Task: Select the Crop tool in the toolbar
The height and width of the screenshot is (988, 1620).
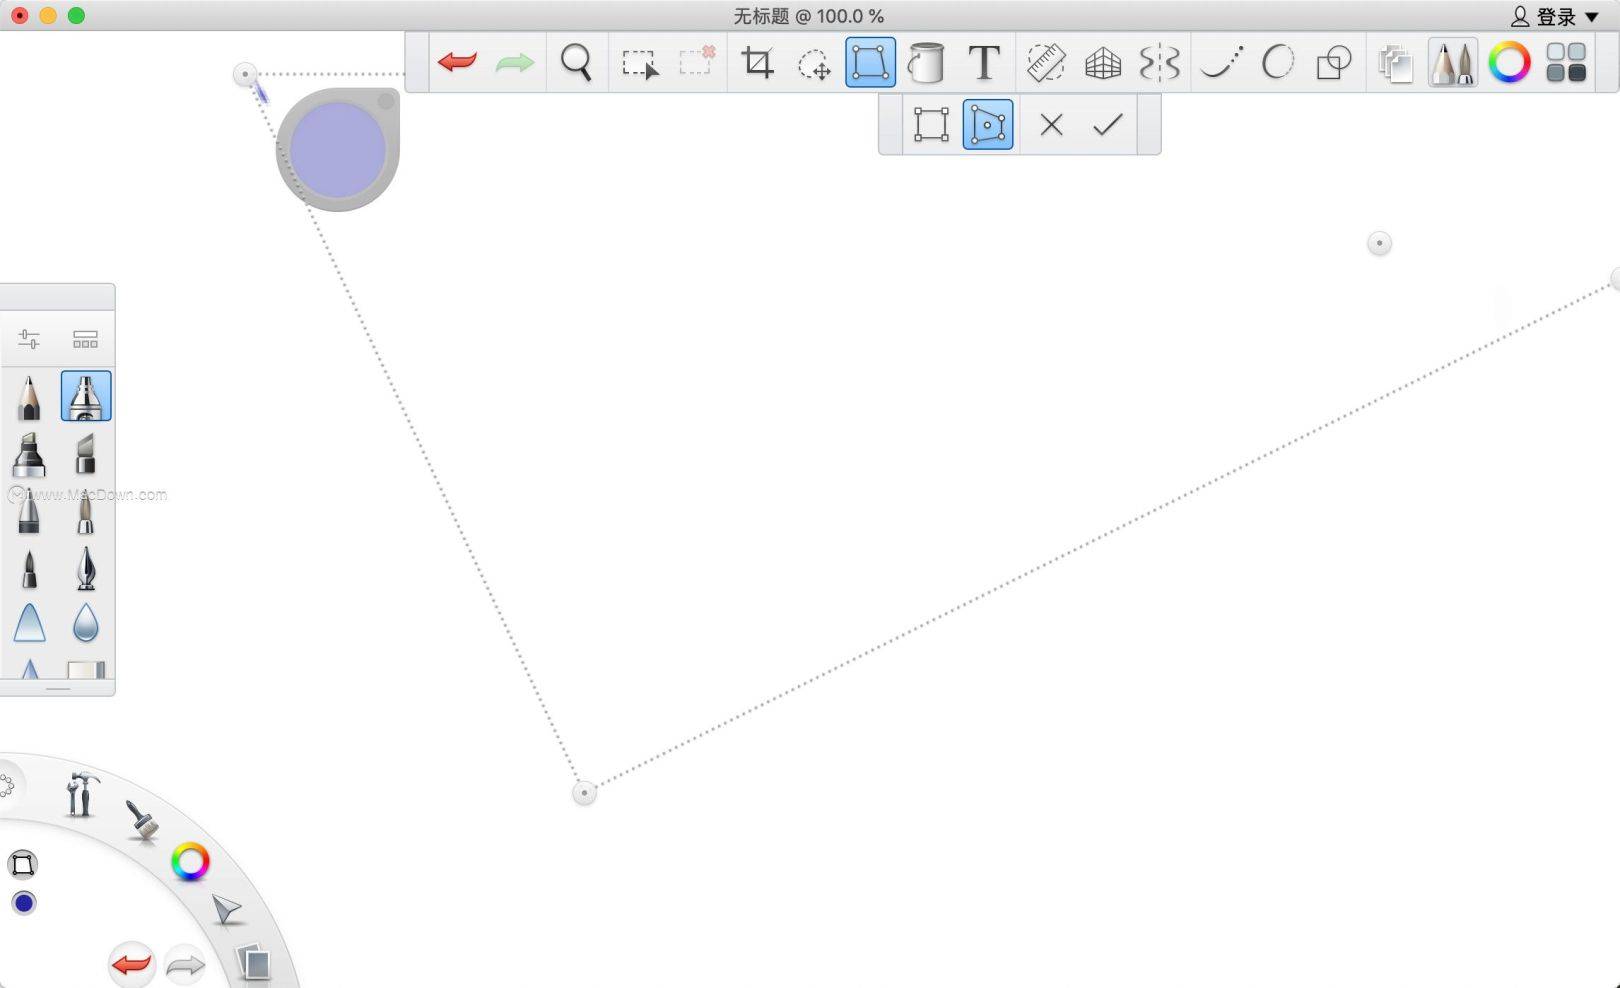Action: click(759, 62)
